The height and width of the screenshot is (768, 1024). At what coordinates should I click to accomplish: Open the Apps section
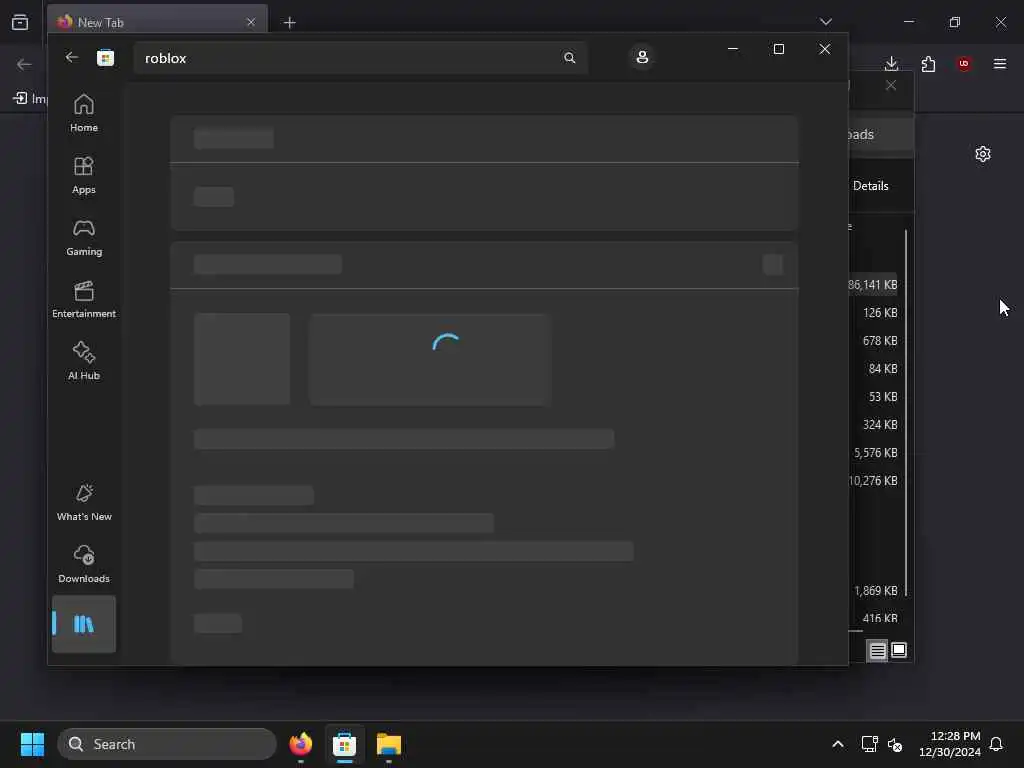pyautogui.click(x=84, y=175)
